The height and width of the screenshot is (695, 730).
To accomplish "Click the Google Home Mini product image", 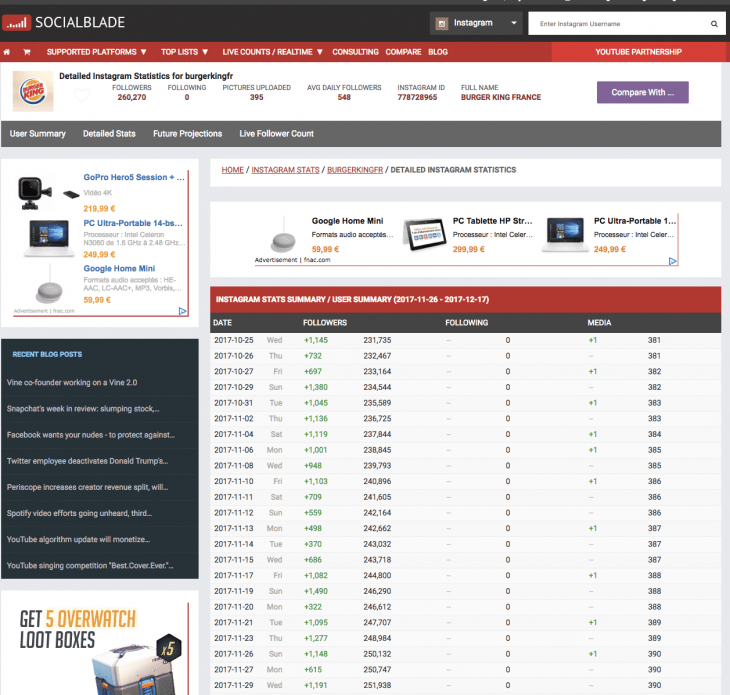I will pyautogui.click(x=284, y=234).
